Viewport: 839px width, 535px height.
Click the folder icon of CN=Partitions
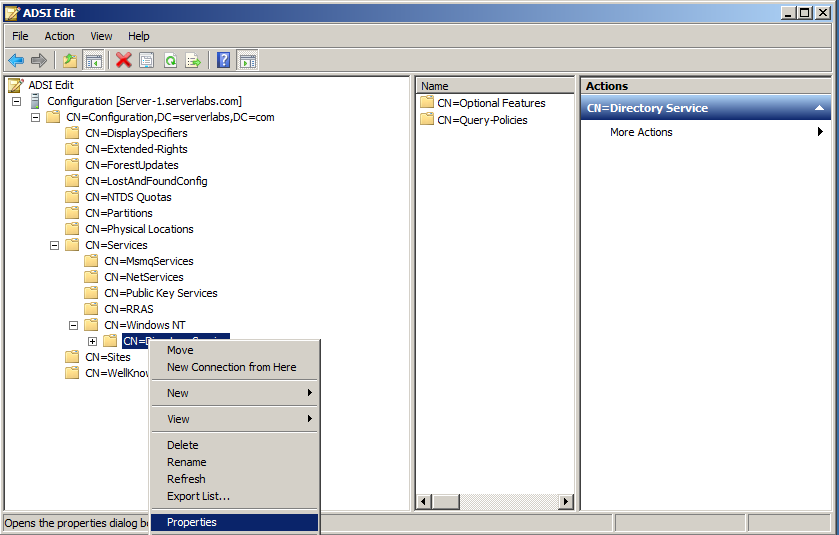coord(72,213)
